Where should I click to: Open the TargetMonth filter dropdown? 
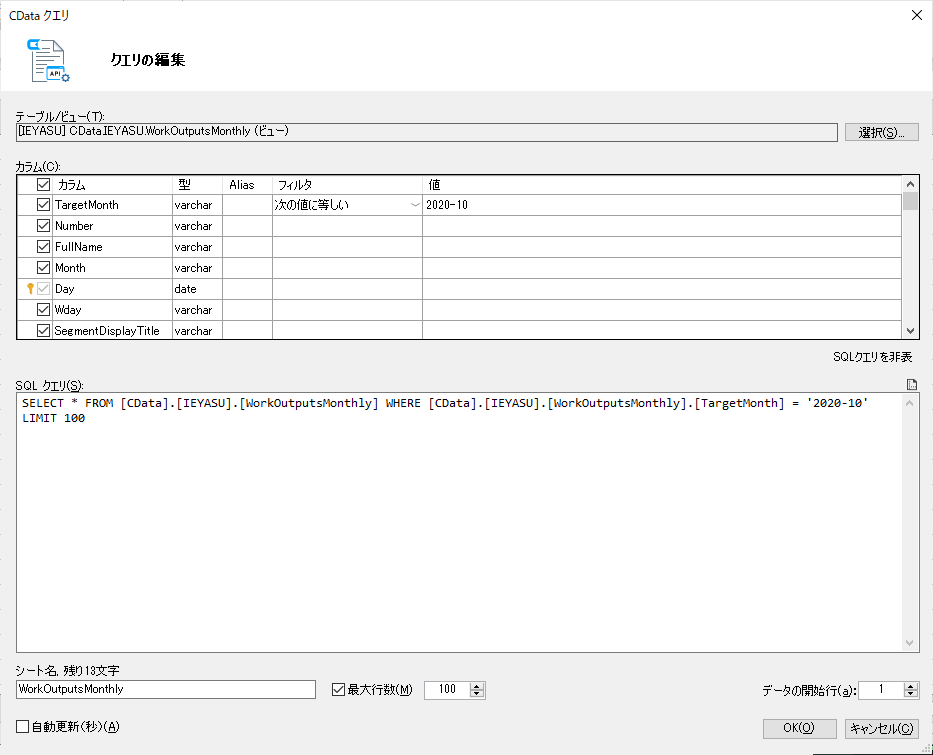coord(415,205)
